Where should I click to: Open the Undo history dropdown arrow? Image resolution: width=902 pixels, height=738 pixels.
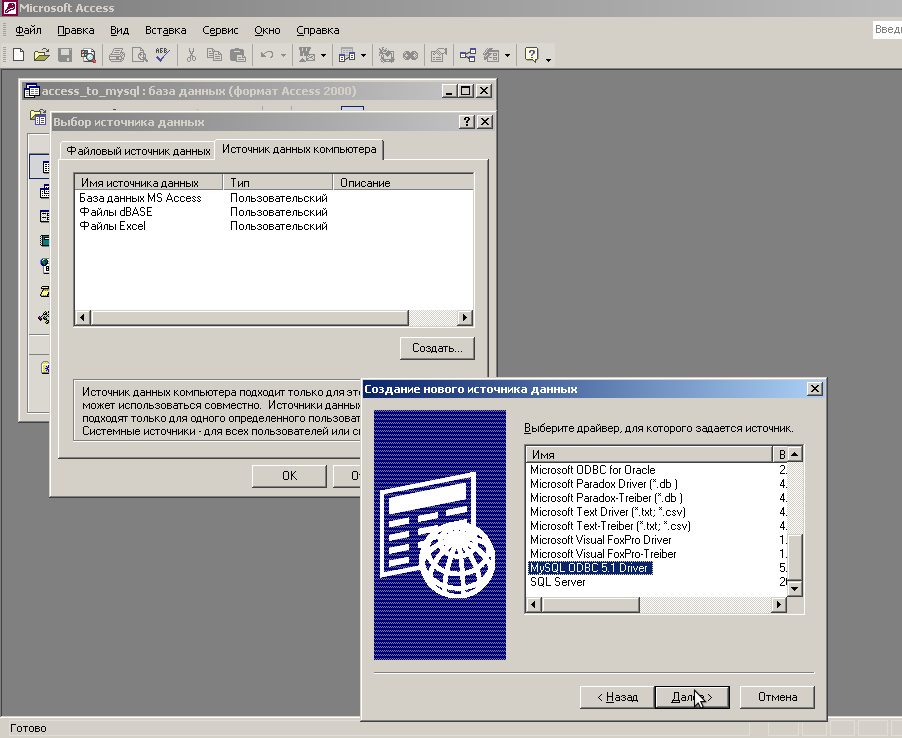pos(283,55)
